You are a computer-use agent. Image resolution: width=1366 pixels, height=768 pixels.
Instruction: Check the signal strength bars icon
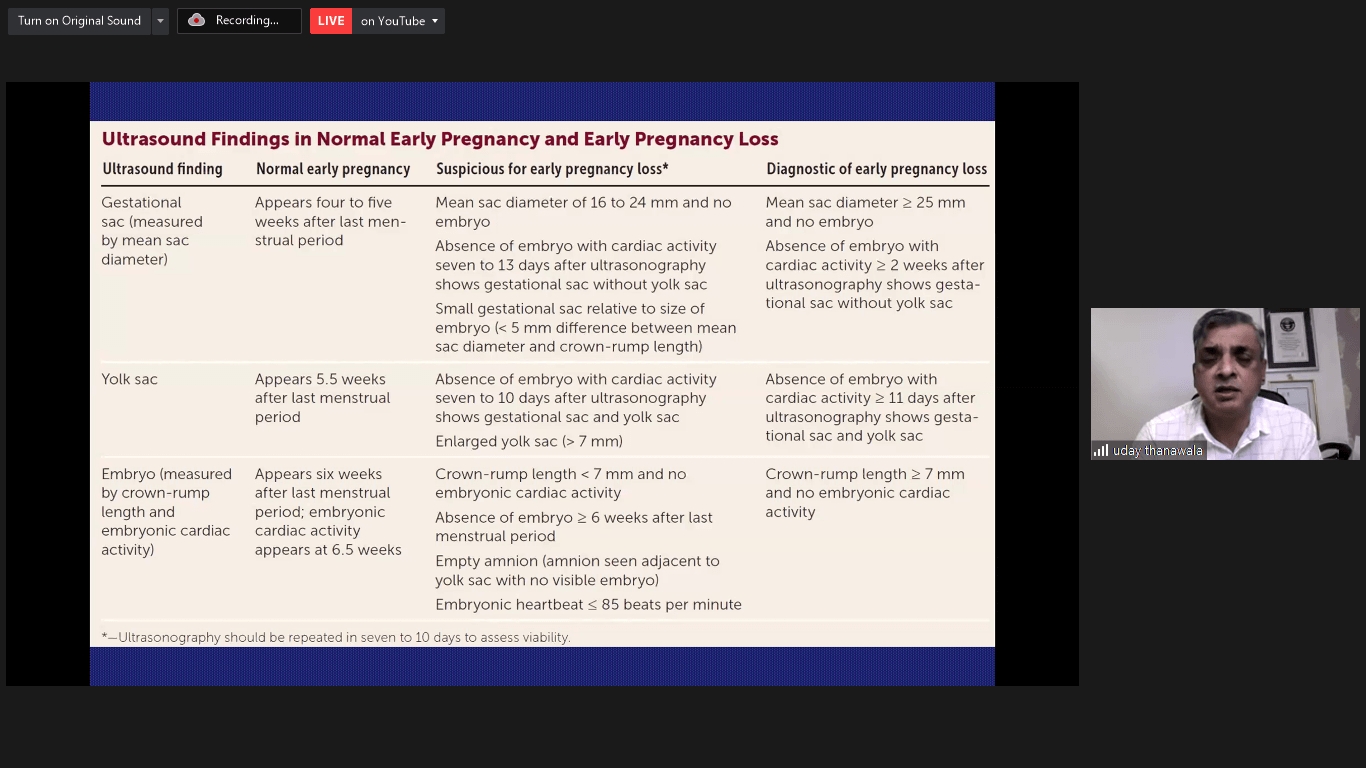(x=1101, y=451)
